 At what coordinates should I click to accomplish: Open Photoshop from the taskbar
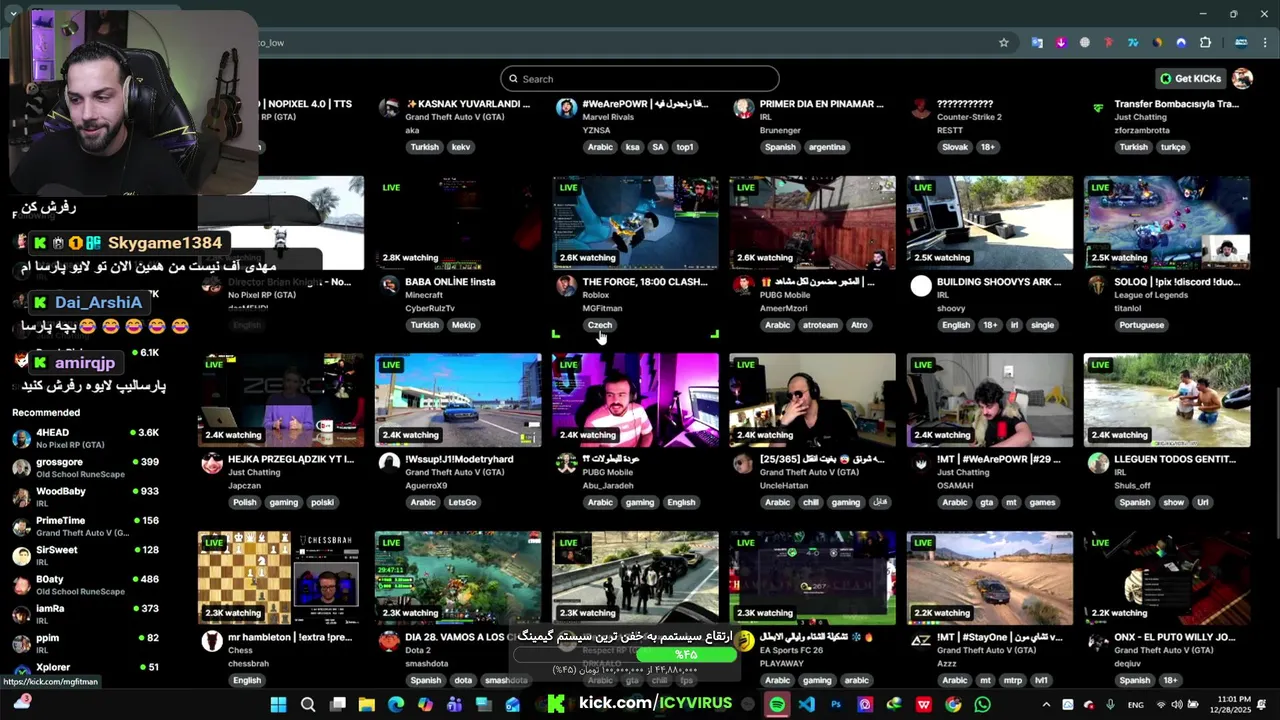click(836, 704)
